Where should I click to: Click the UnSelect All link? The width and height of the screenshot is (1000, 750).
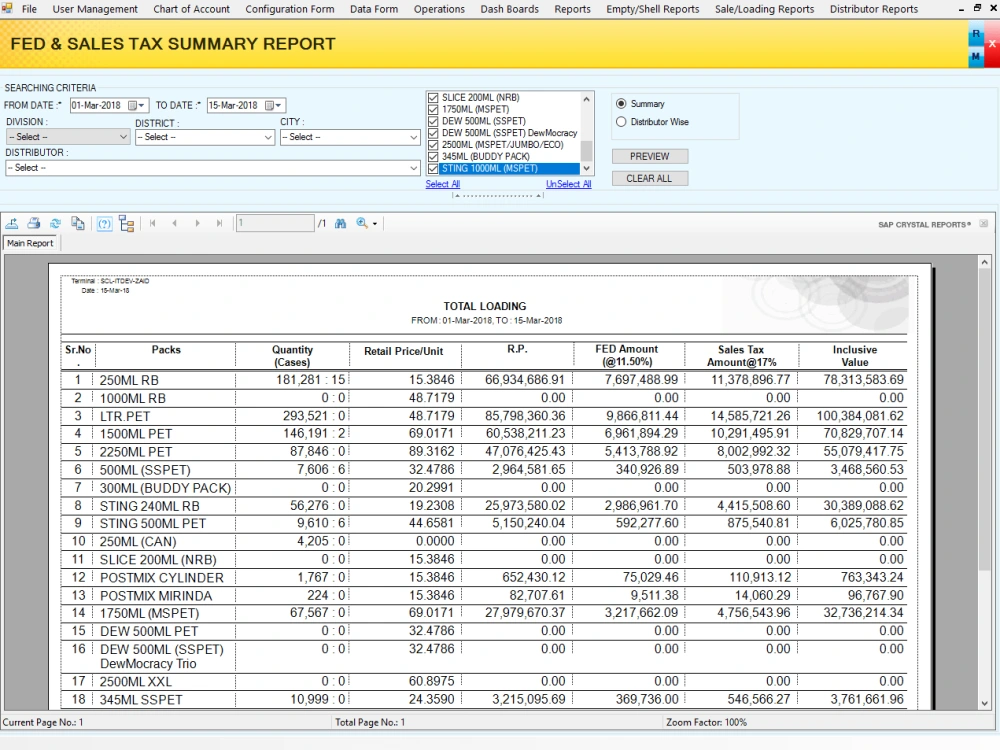point(568,184)
